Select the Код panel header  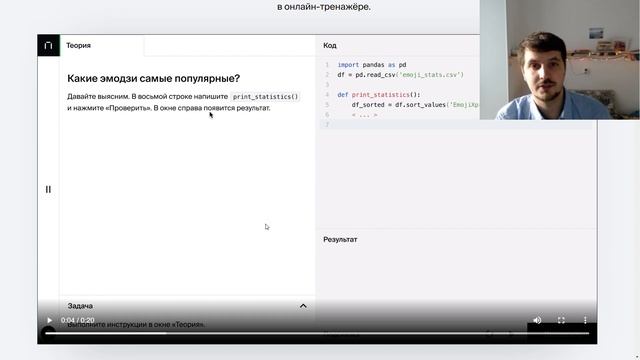pos(330,45)
